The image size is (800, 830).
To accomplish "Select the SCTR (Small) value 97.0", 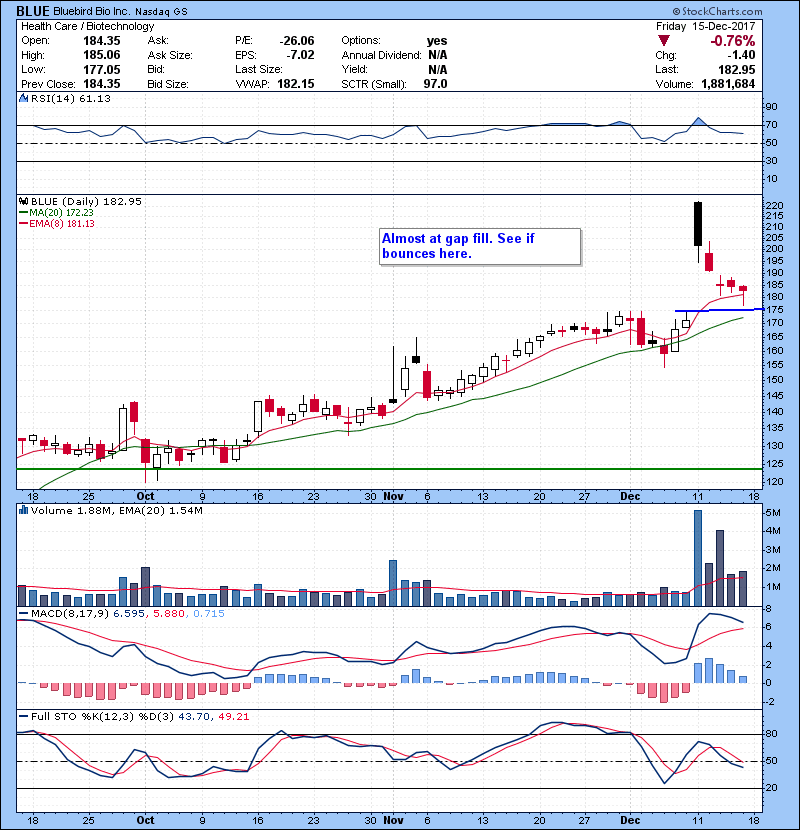I will pyautogui.click(x=435, y=84).
